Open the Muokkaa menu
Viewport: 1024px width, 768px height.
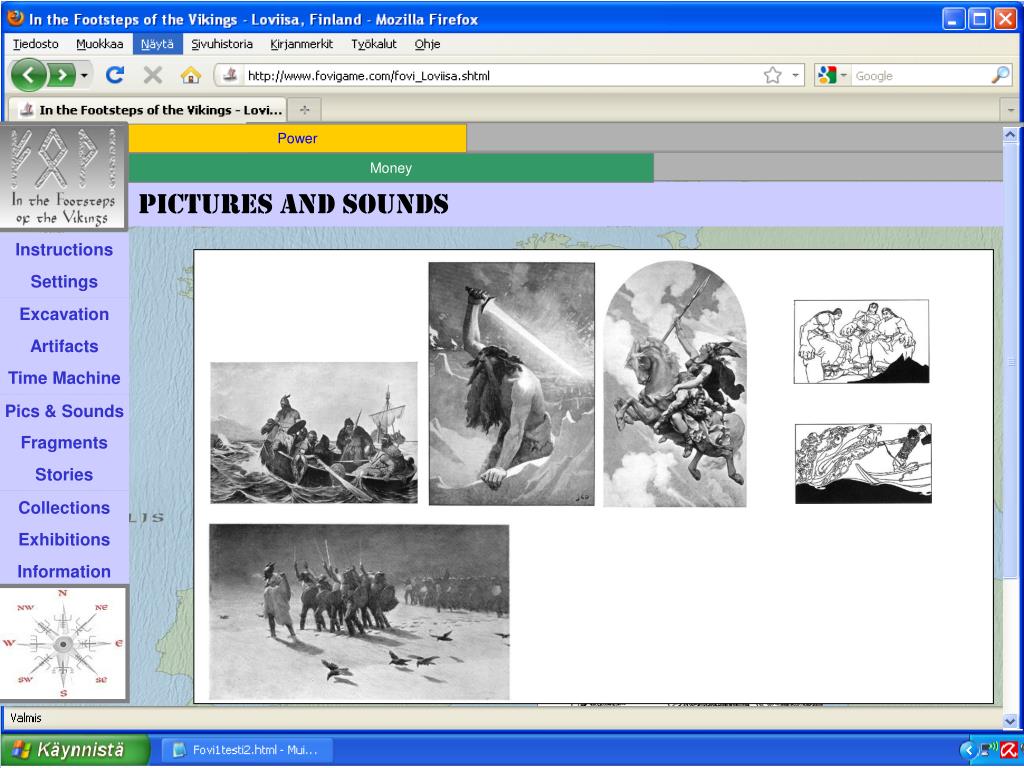(x=100, y=44)
